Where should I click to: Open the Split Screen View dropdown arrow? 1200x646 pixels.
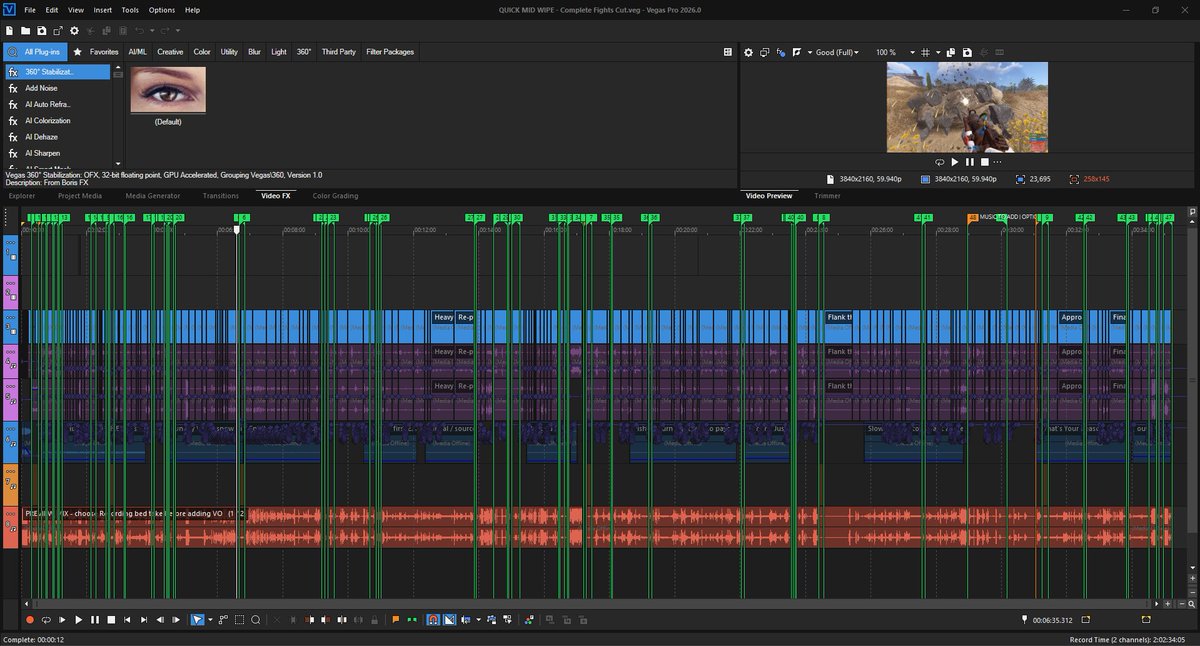[810, 52]
